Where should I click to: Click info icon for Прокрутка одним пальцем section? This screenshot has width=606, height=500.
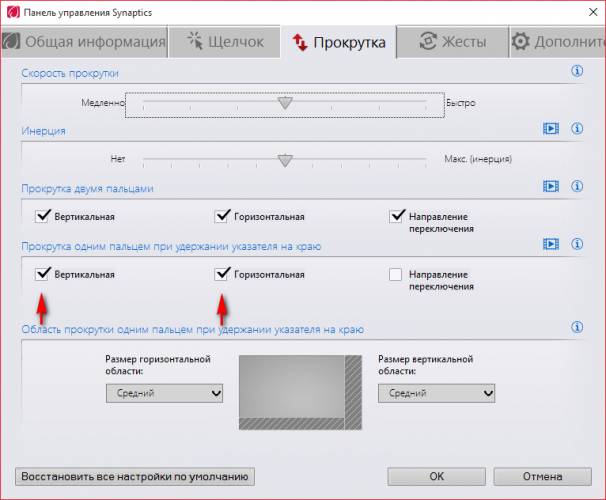click(577, 244)
